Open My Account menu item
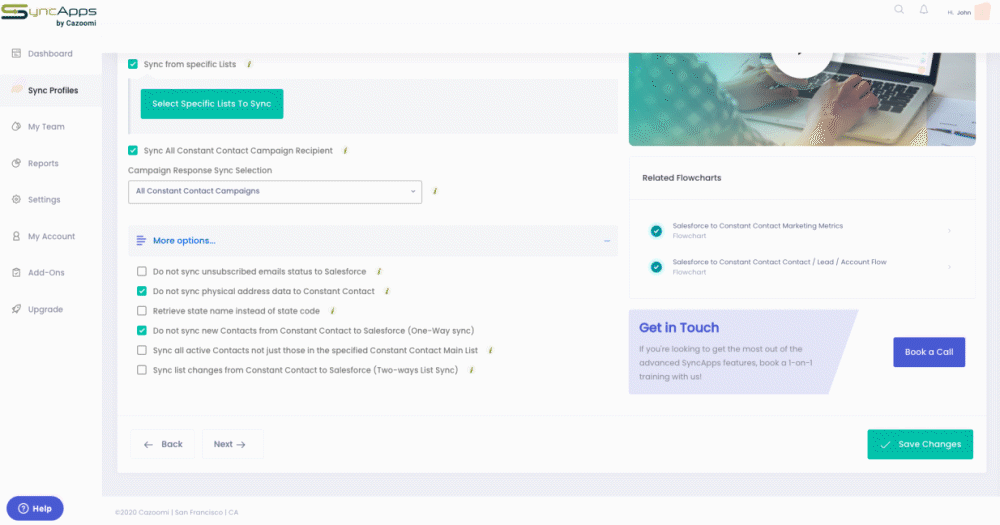 click(x=50, y=236)
